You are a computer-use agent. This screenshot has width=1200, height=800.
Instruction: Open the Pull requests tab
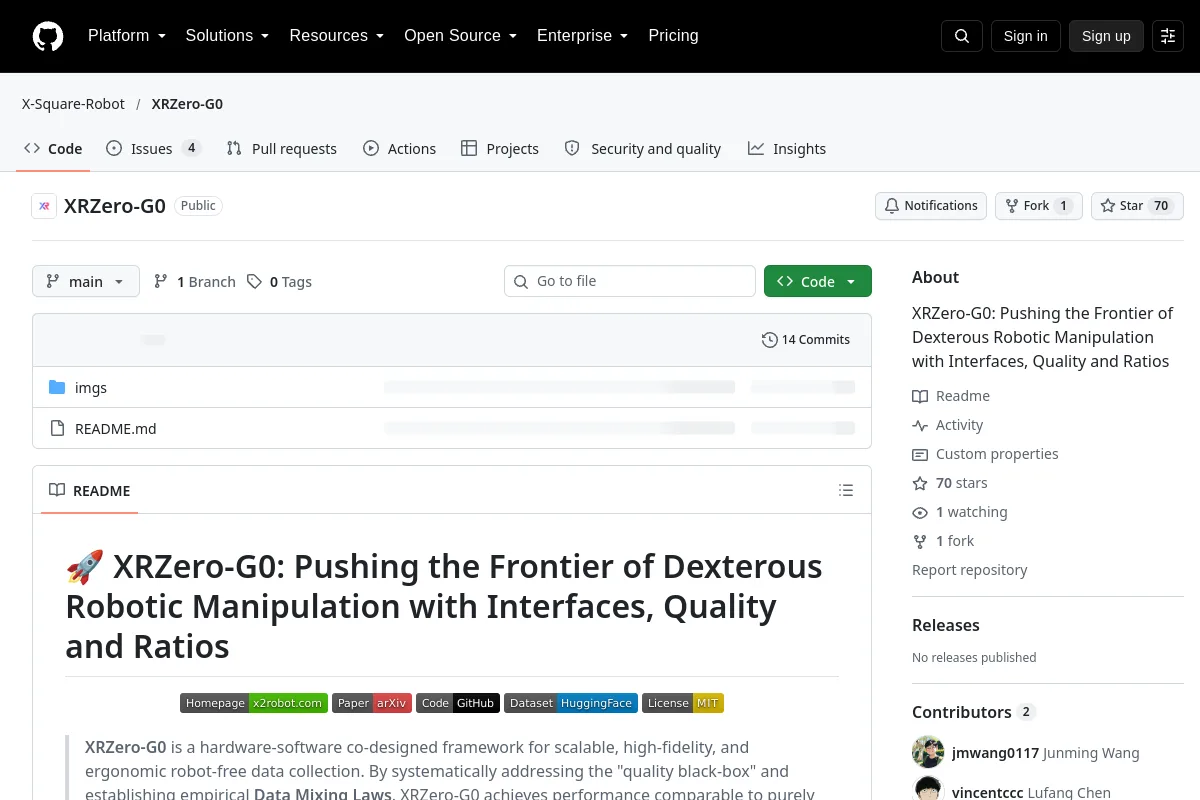coord(282,149)
